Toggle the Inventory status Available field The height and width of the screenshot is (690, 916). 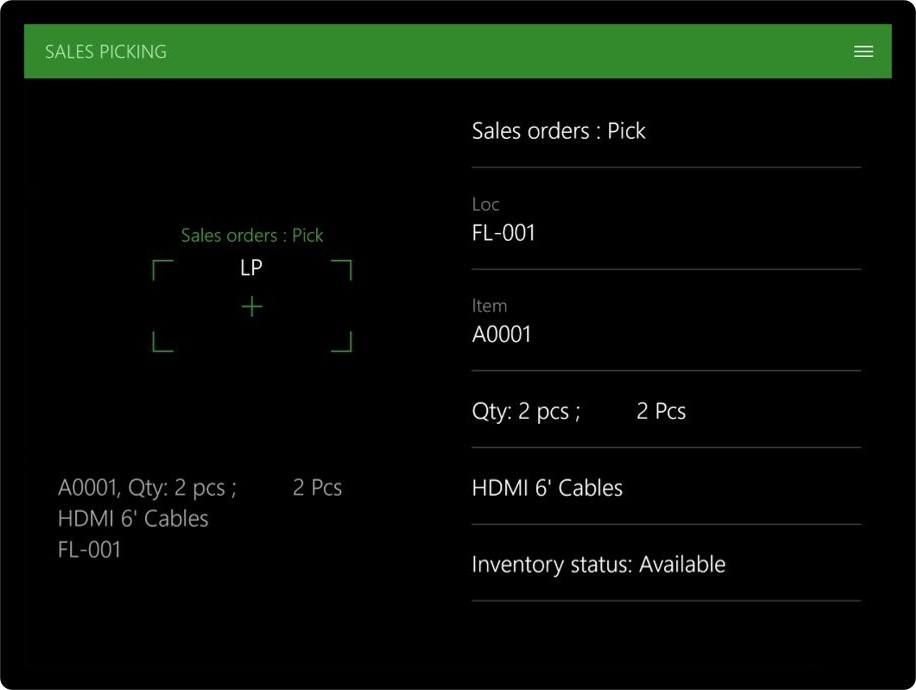pos(597,564)
